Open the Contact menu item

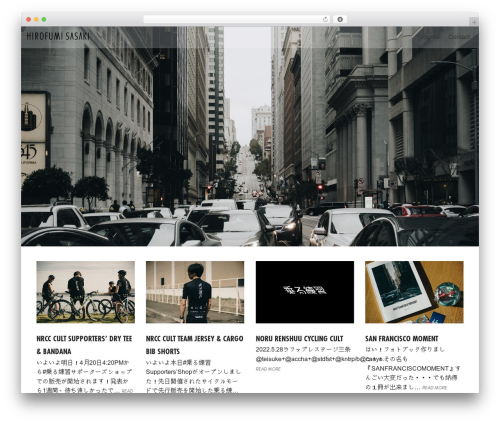459,37
